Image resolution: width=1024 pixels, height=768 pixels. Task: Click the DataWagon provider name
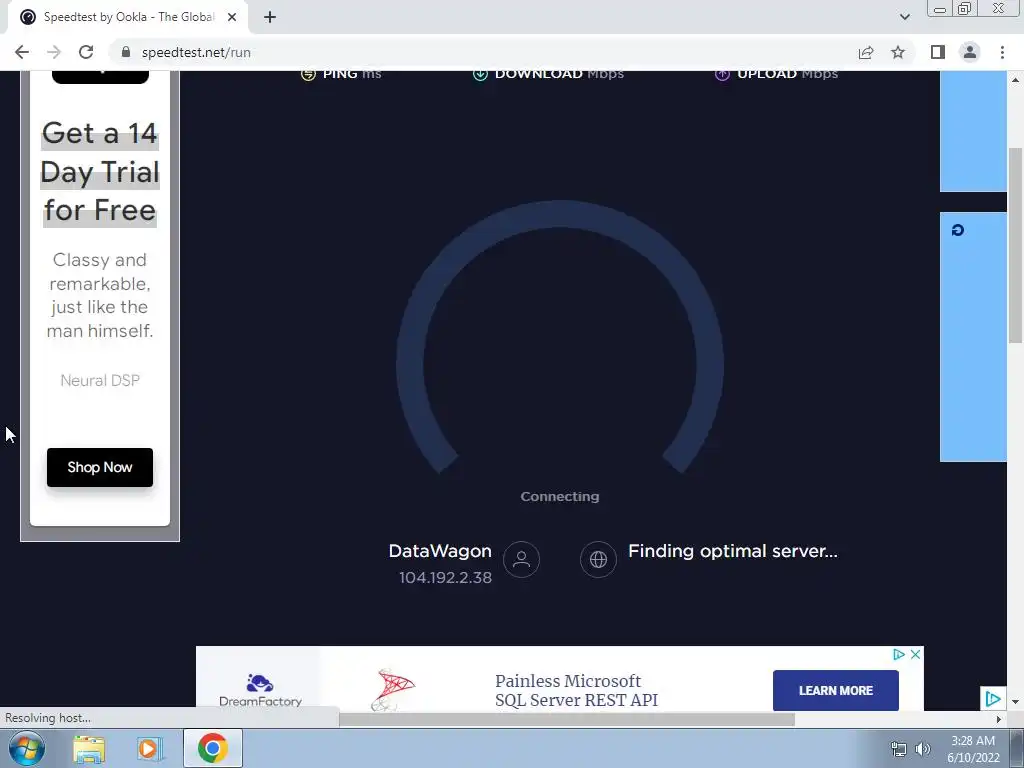(440, 551)
